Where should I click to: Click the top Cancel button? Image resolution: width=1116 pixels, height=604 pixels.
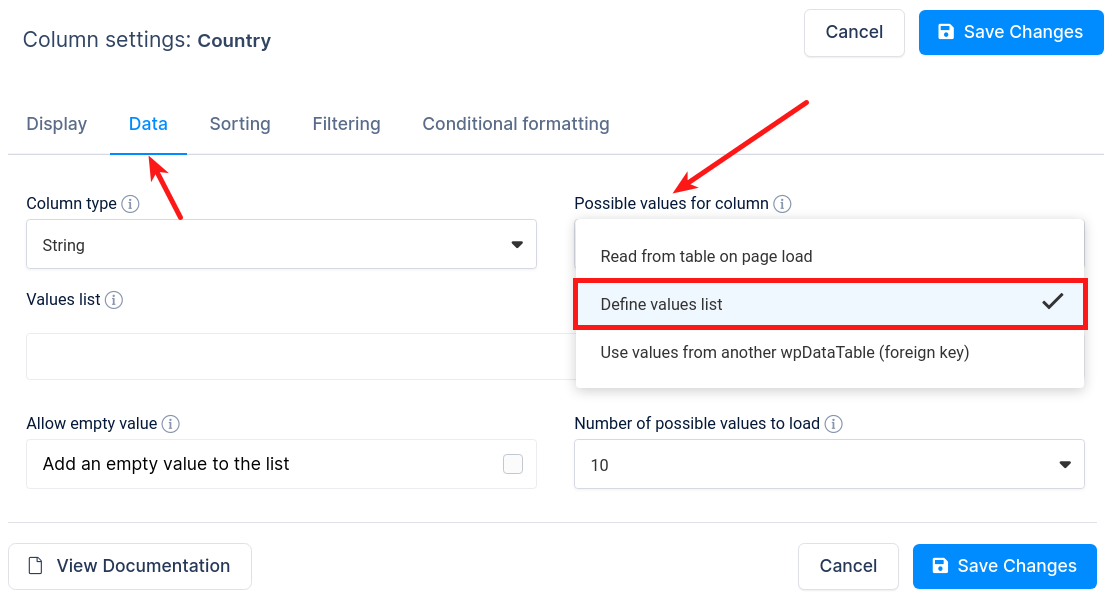pyautogui.click(x=854, y=32)
